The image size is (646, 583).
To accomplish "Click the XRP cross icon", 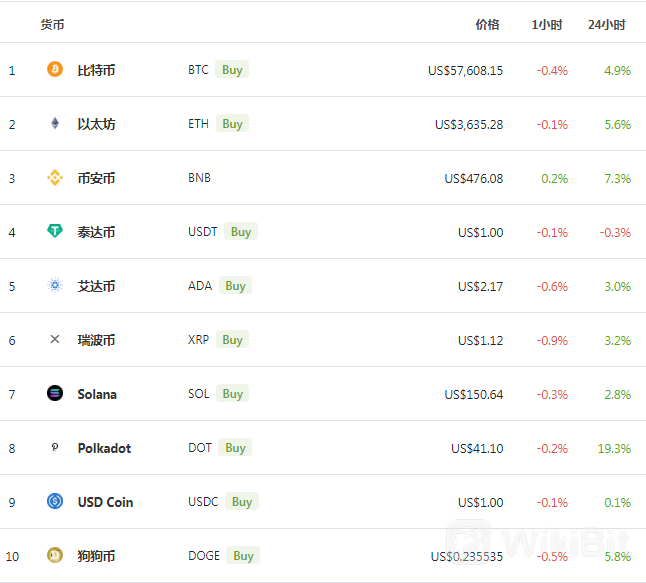I will pos(55,339).
